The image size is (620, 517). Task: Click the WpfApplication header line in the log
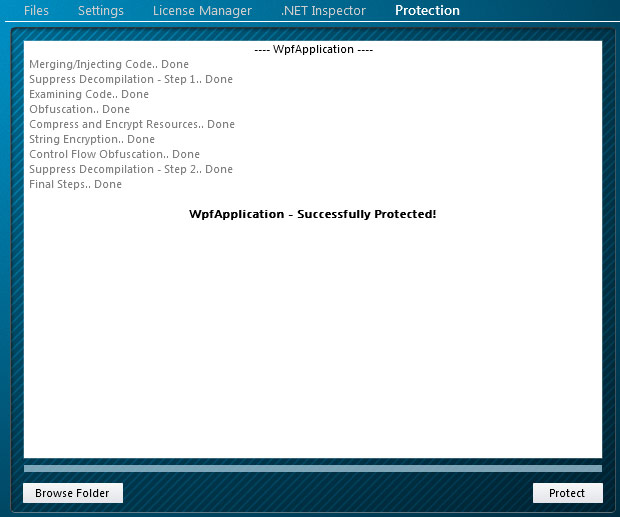coord(312,49)
